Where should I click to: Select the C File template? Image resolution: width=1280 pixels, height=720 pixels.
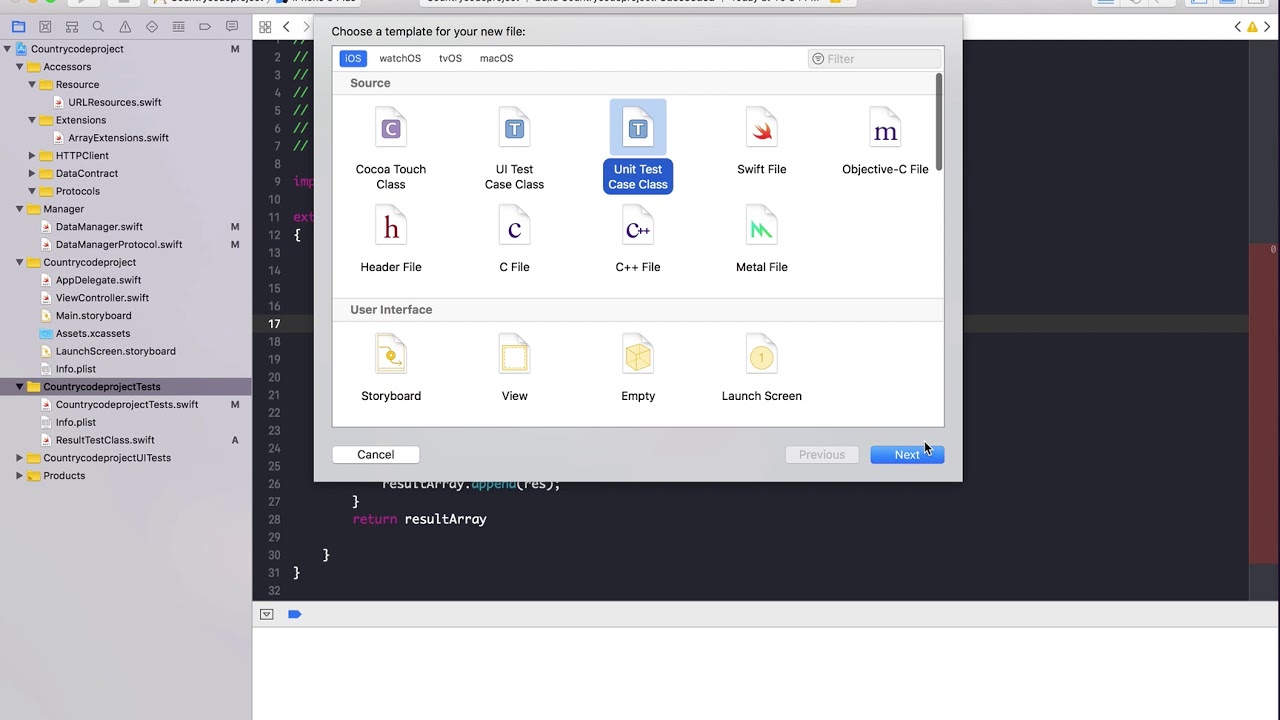(x=514, y=239)
